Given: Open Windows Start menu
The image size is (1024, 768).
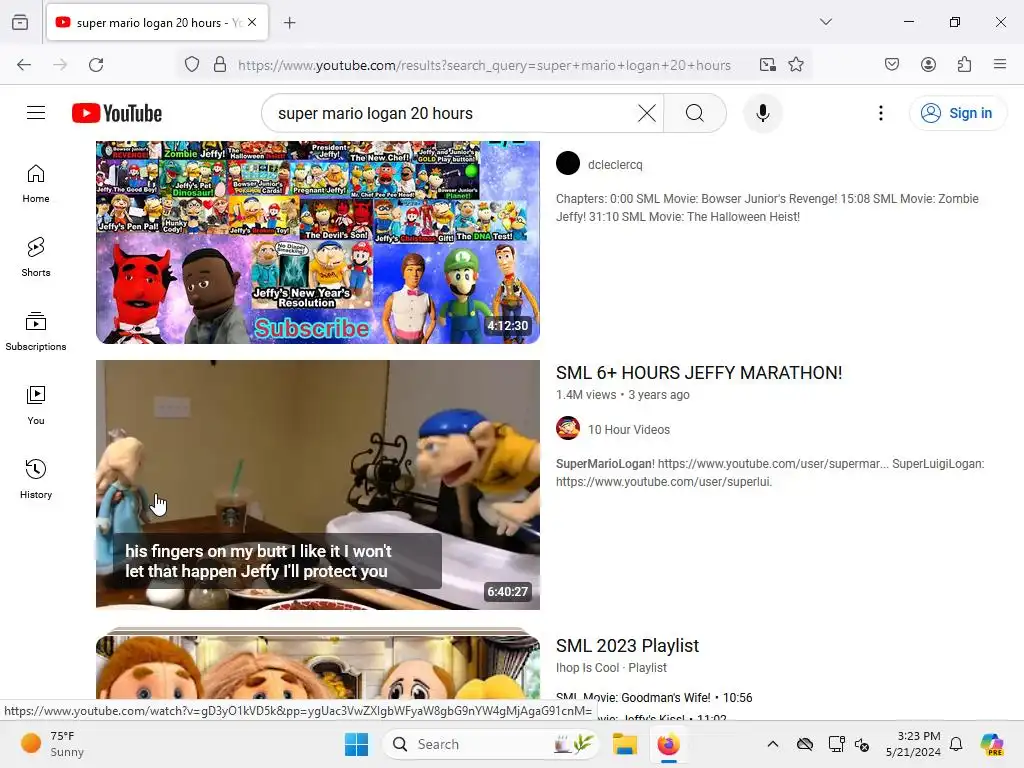Looking at the screenshot, I should (357, 744).
